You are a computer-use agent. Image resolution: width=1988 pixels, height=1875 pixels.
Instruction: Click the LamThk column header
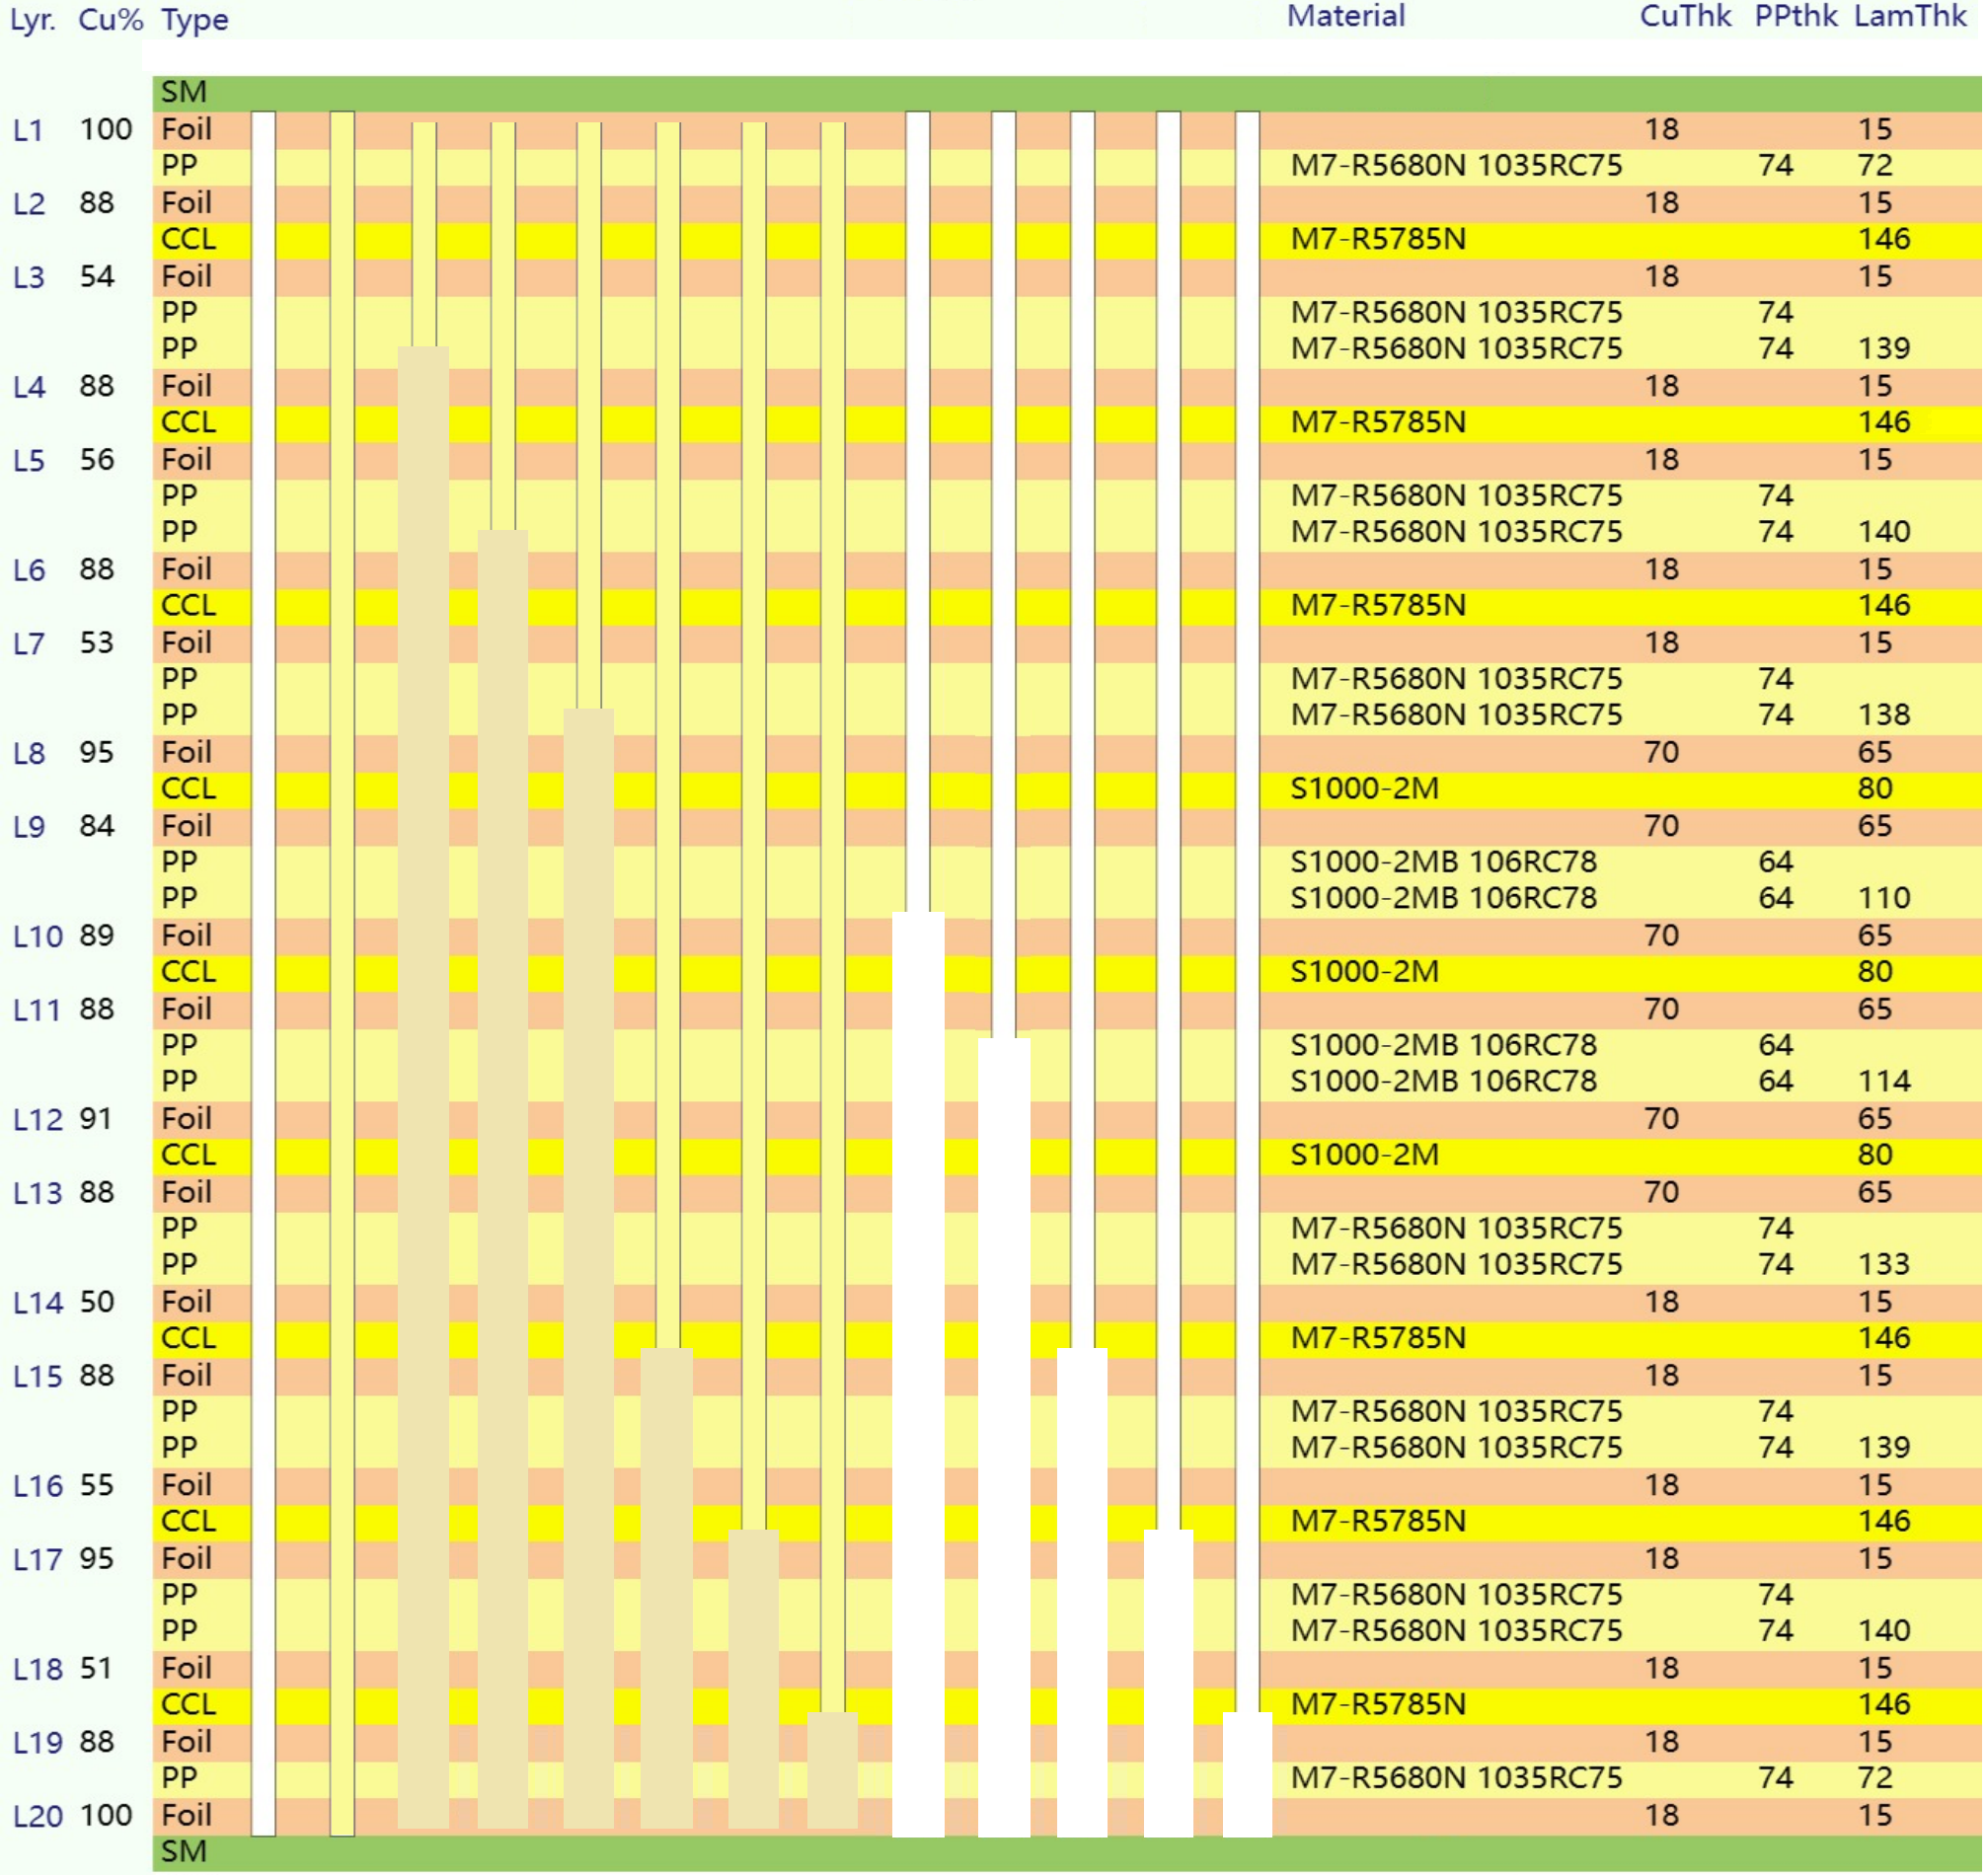pyautogui.click(x=1911, y=16)
